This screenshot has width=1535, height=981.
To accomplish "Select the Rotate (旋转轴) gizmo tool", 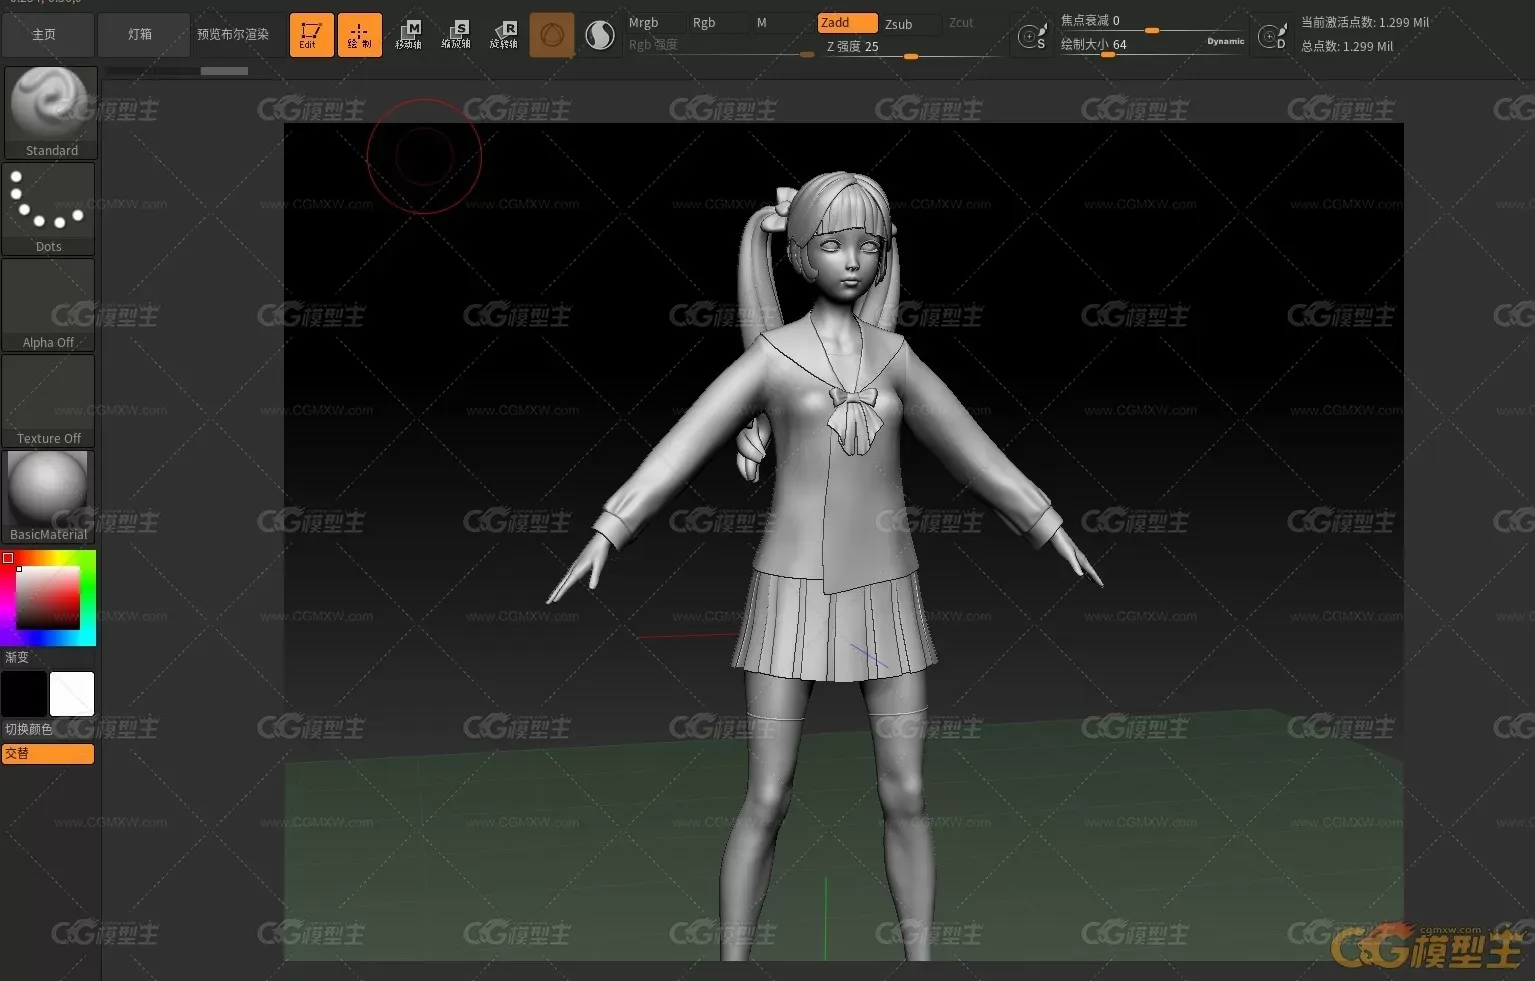I will click(504, 35).
